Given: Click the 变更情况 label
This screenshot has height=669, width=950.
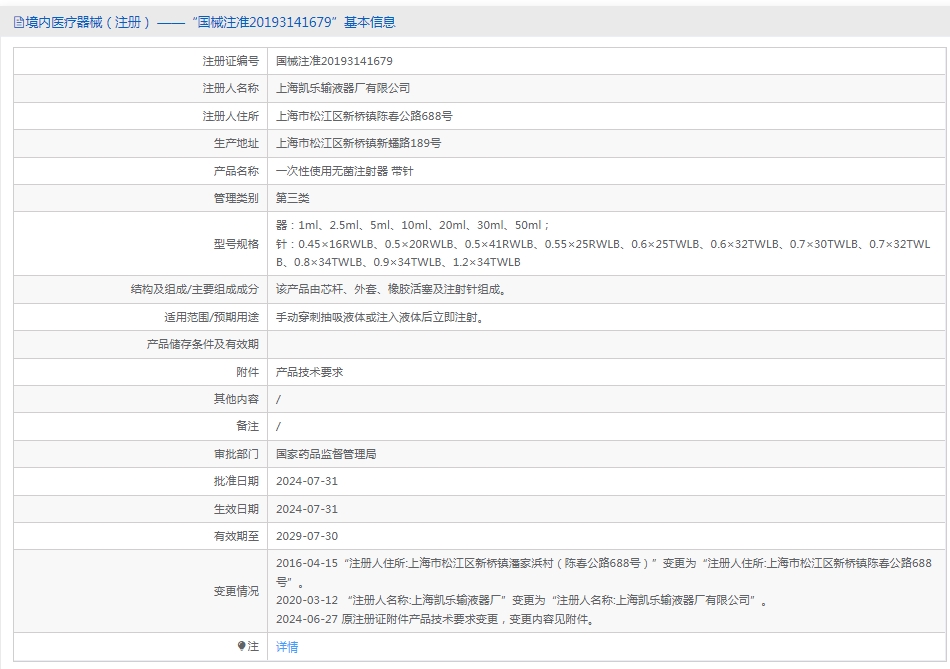Looking at the screenshot, I should click(x=236, y=591).
